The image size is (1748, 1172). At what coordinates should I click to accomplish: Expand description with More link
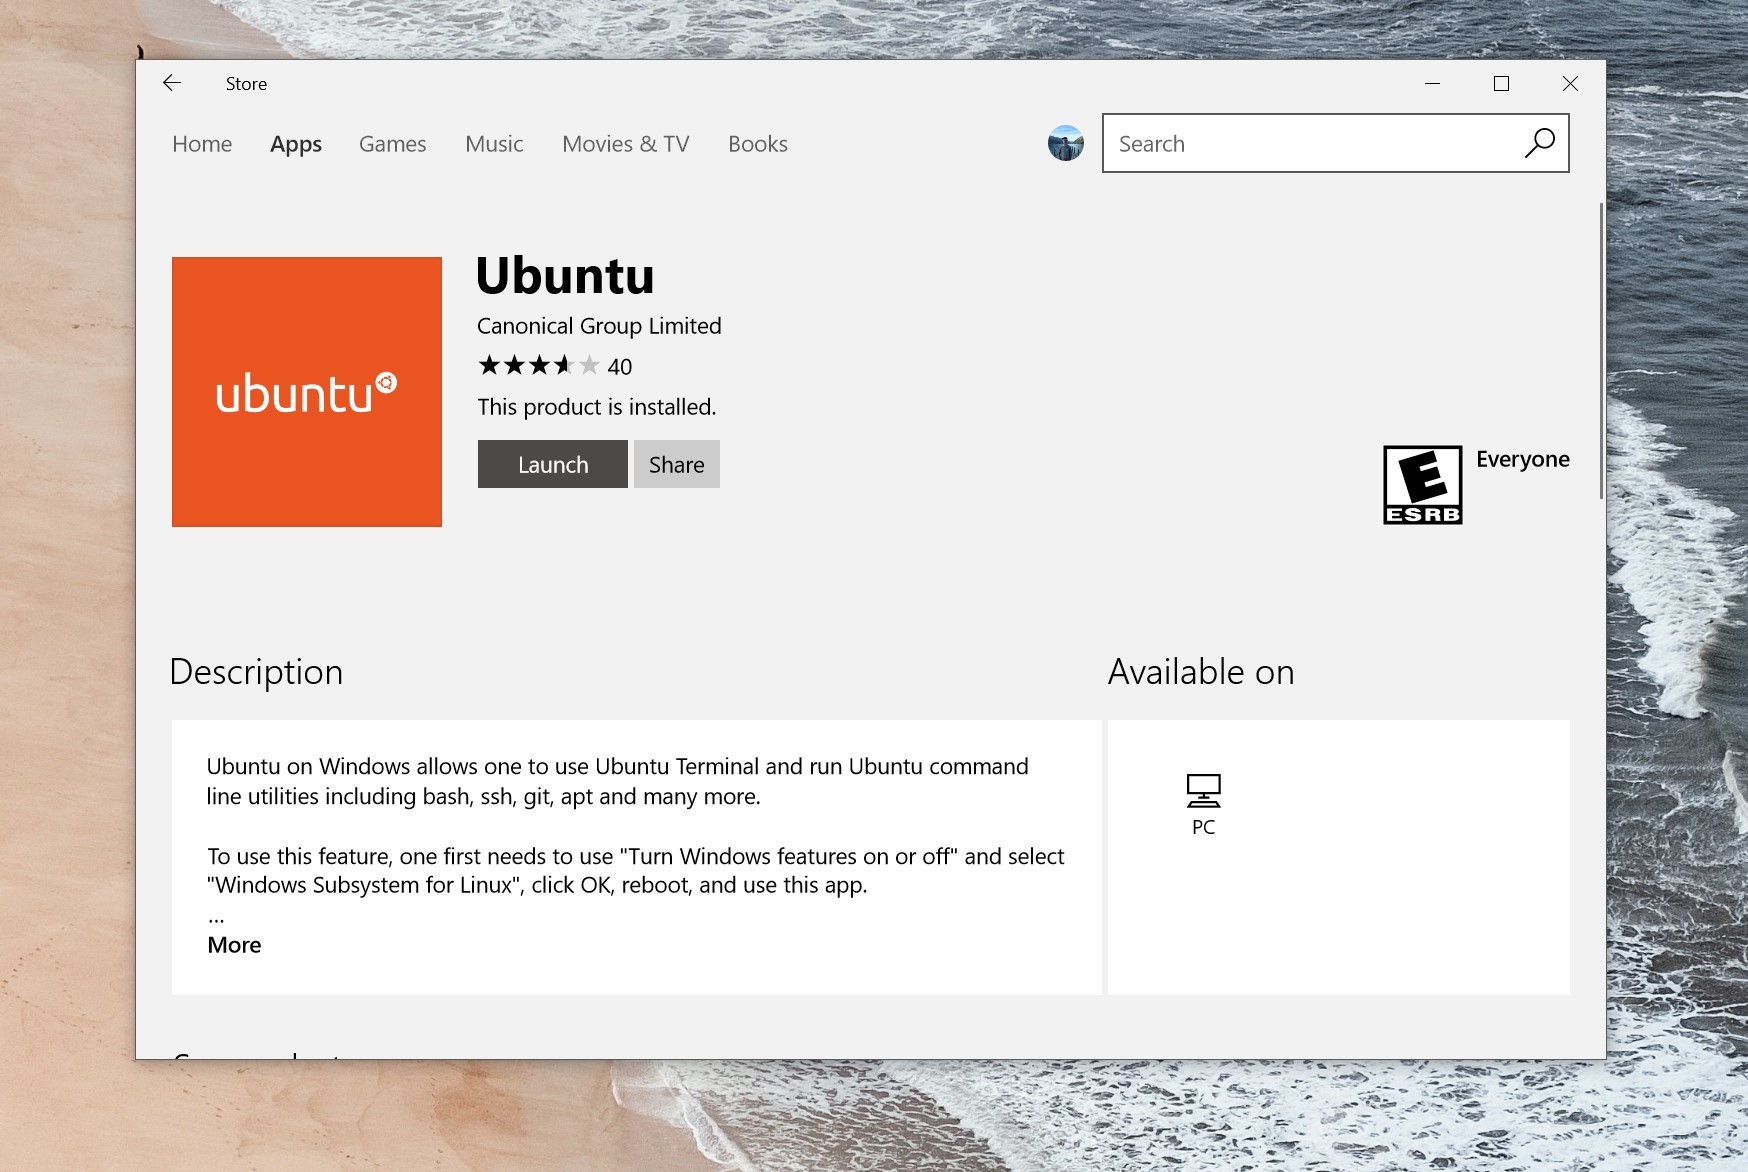point(234,945)
